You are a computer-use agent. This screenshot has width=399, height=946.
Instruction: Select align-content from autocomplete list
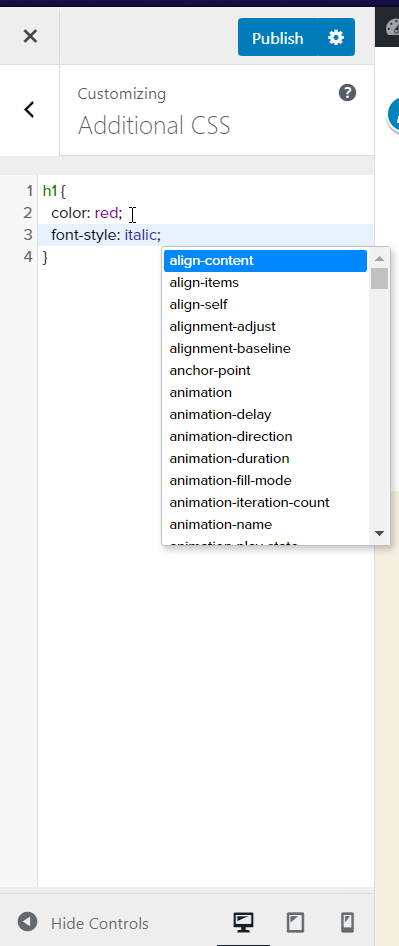266,261
